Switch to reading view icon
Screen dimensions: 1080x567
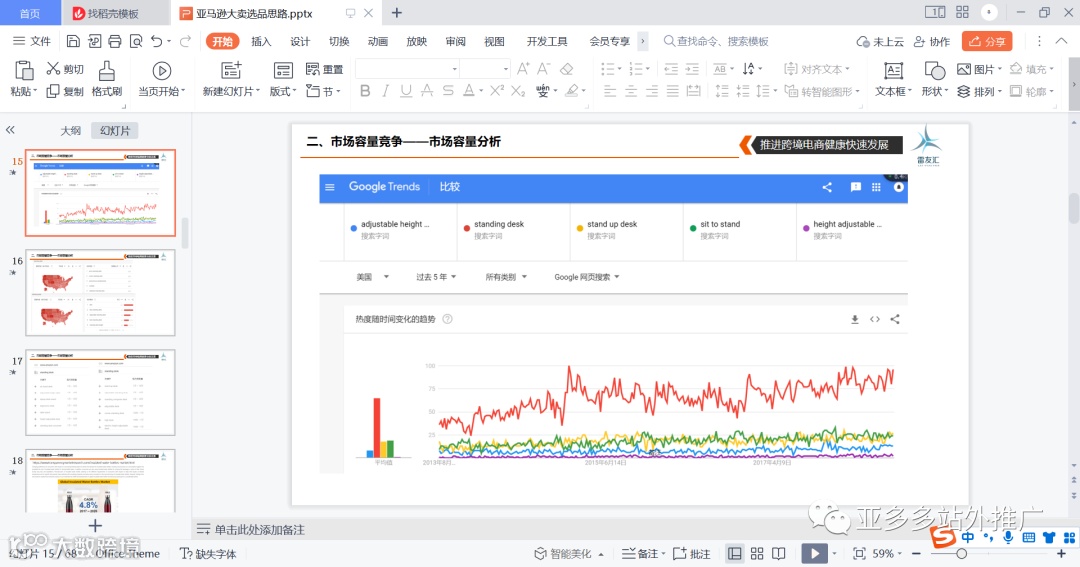(x=778, y=554)
